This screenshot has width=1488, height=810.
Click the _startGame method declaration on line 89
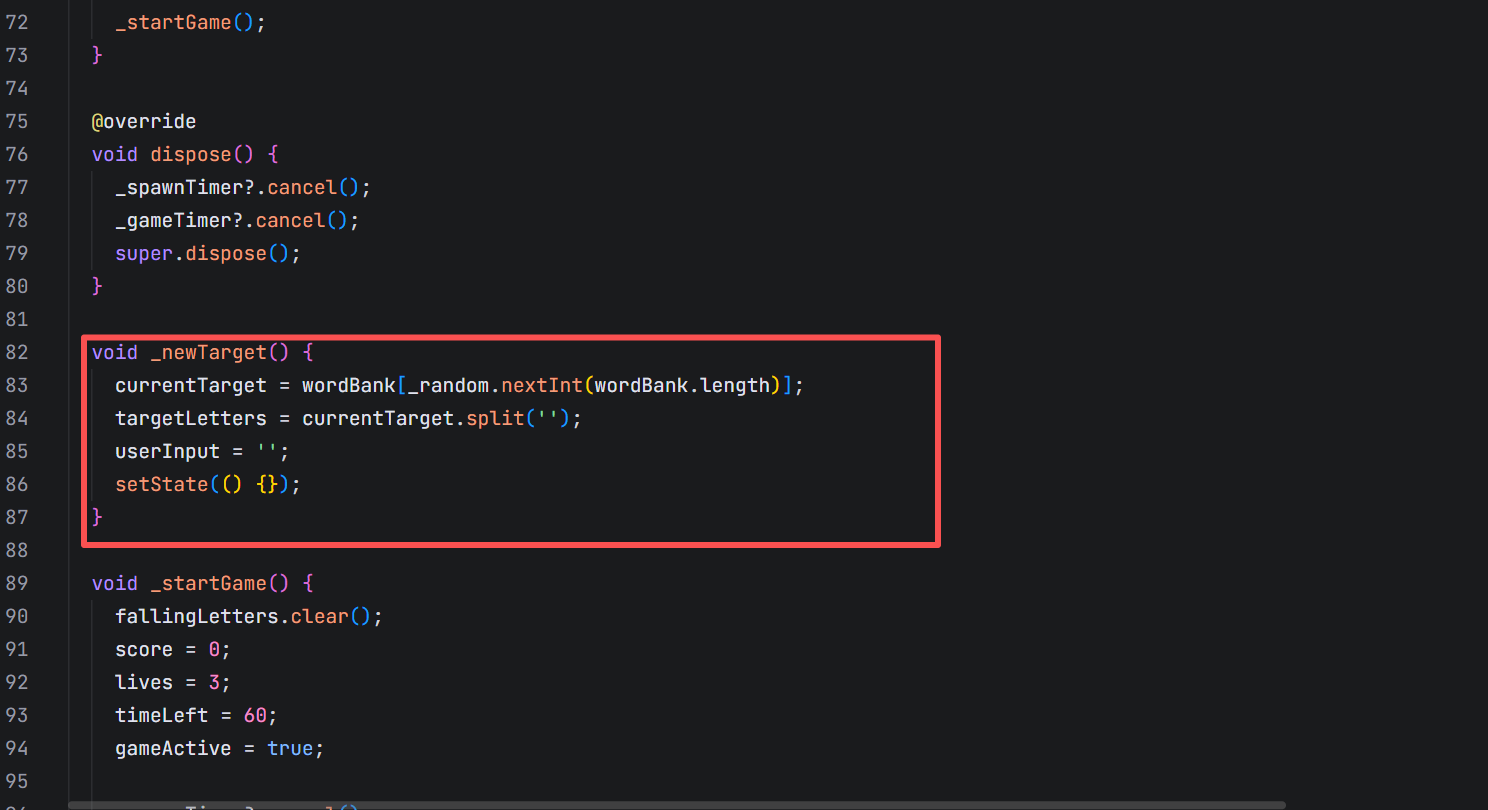point(209,583)
